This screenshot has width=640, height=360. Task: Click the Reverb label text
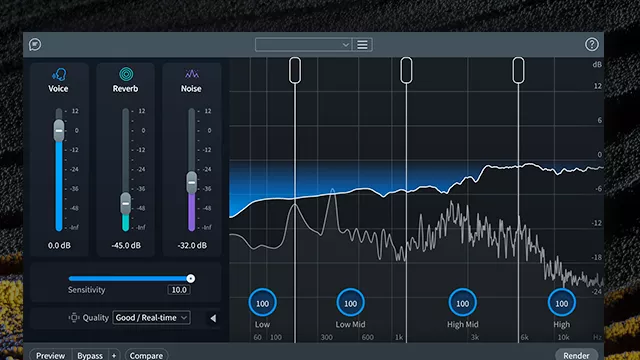pyautogui.click(x=125, y=89)
